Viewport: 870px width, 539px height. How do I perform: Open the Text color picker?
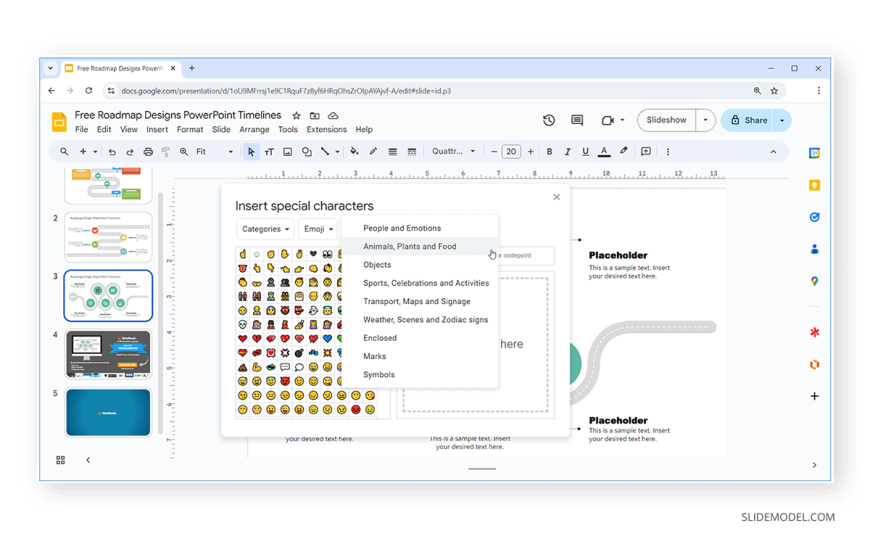tap(604, 152)
